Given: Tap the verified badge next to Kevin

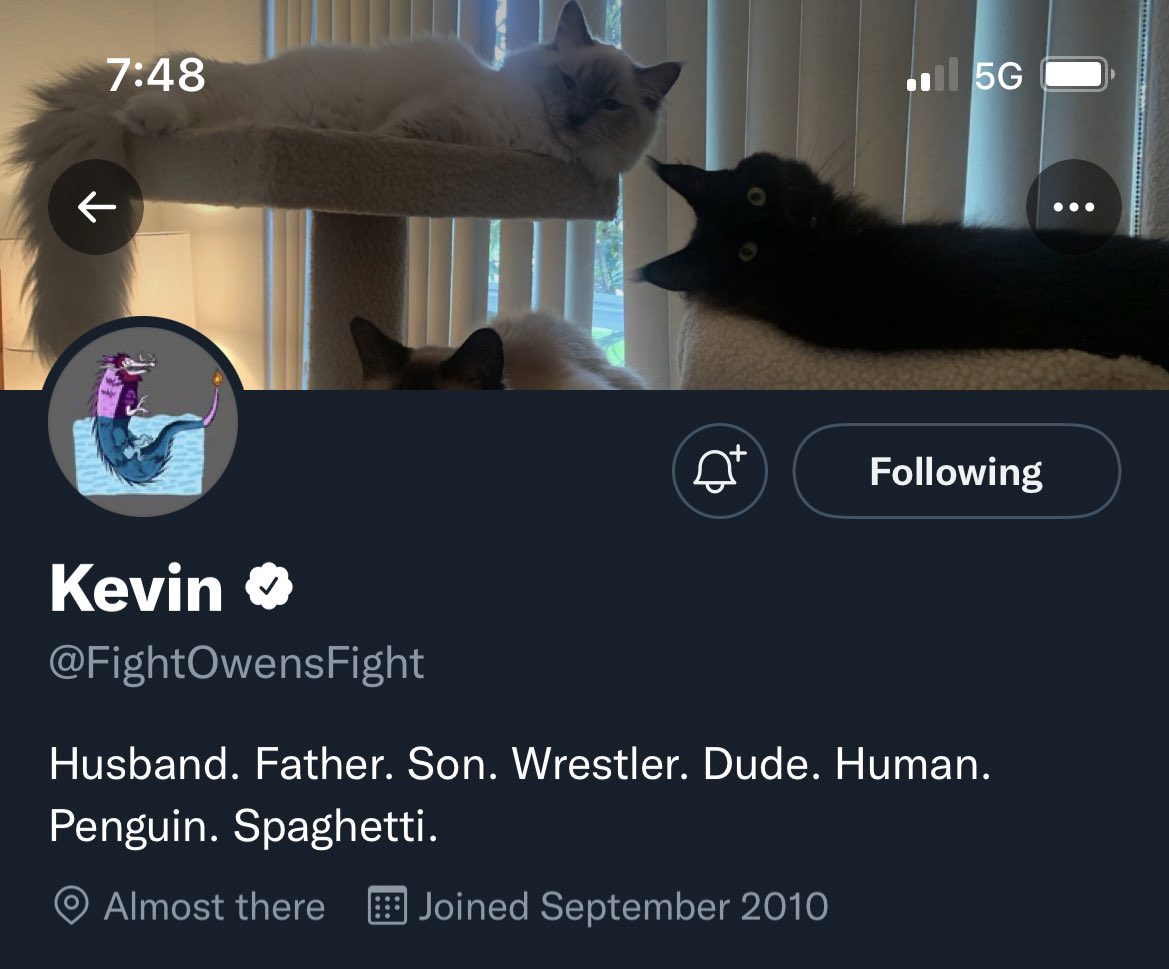Looking at the screenshot, I should tap(269, 587).
